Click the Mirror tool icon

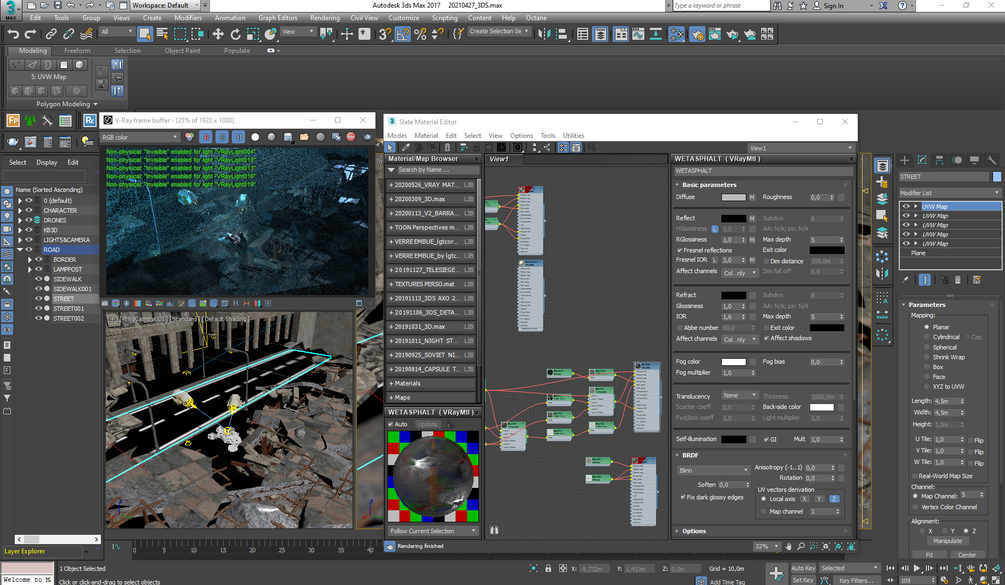click(x=545, y=34)
